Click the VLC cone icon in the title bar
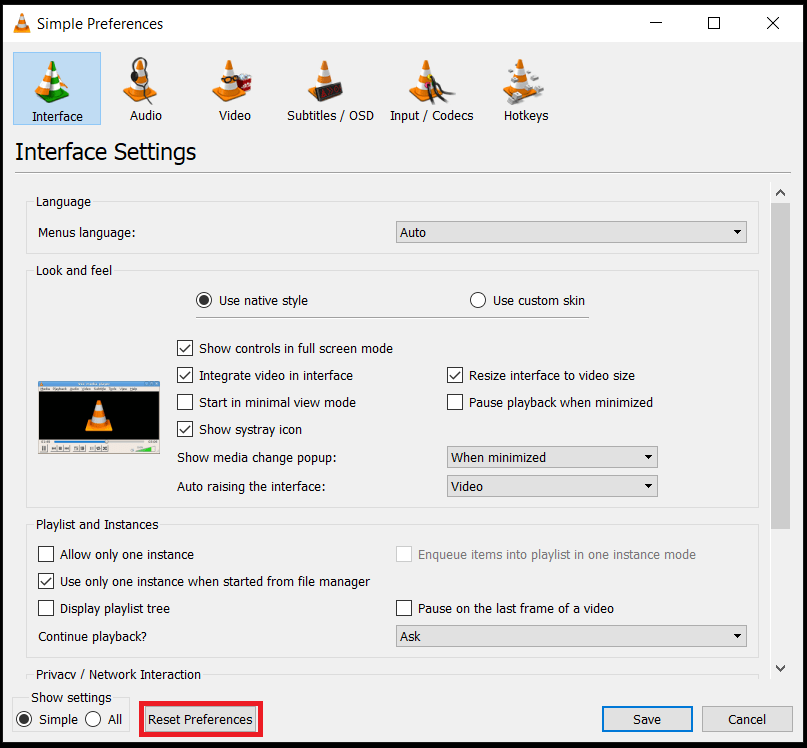 tap(21, 22)
